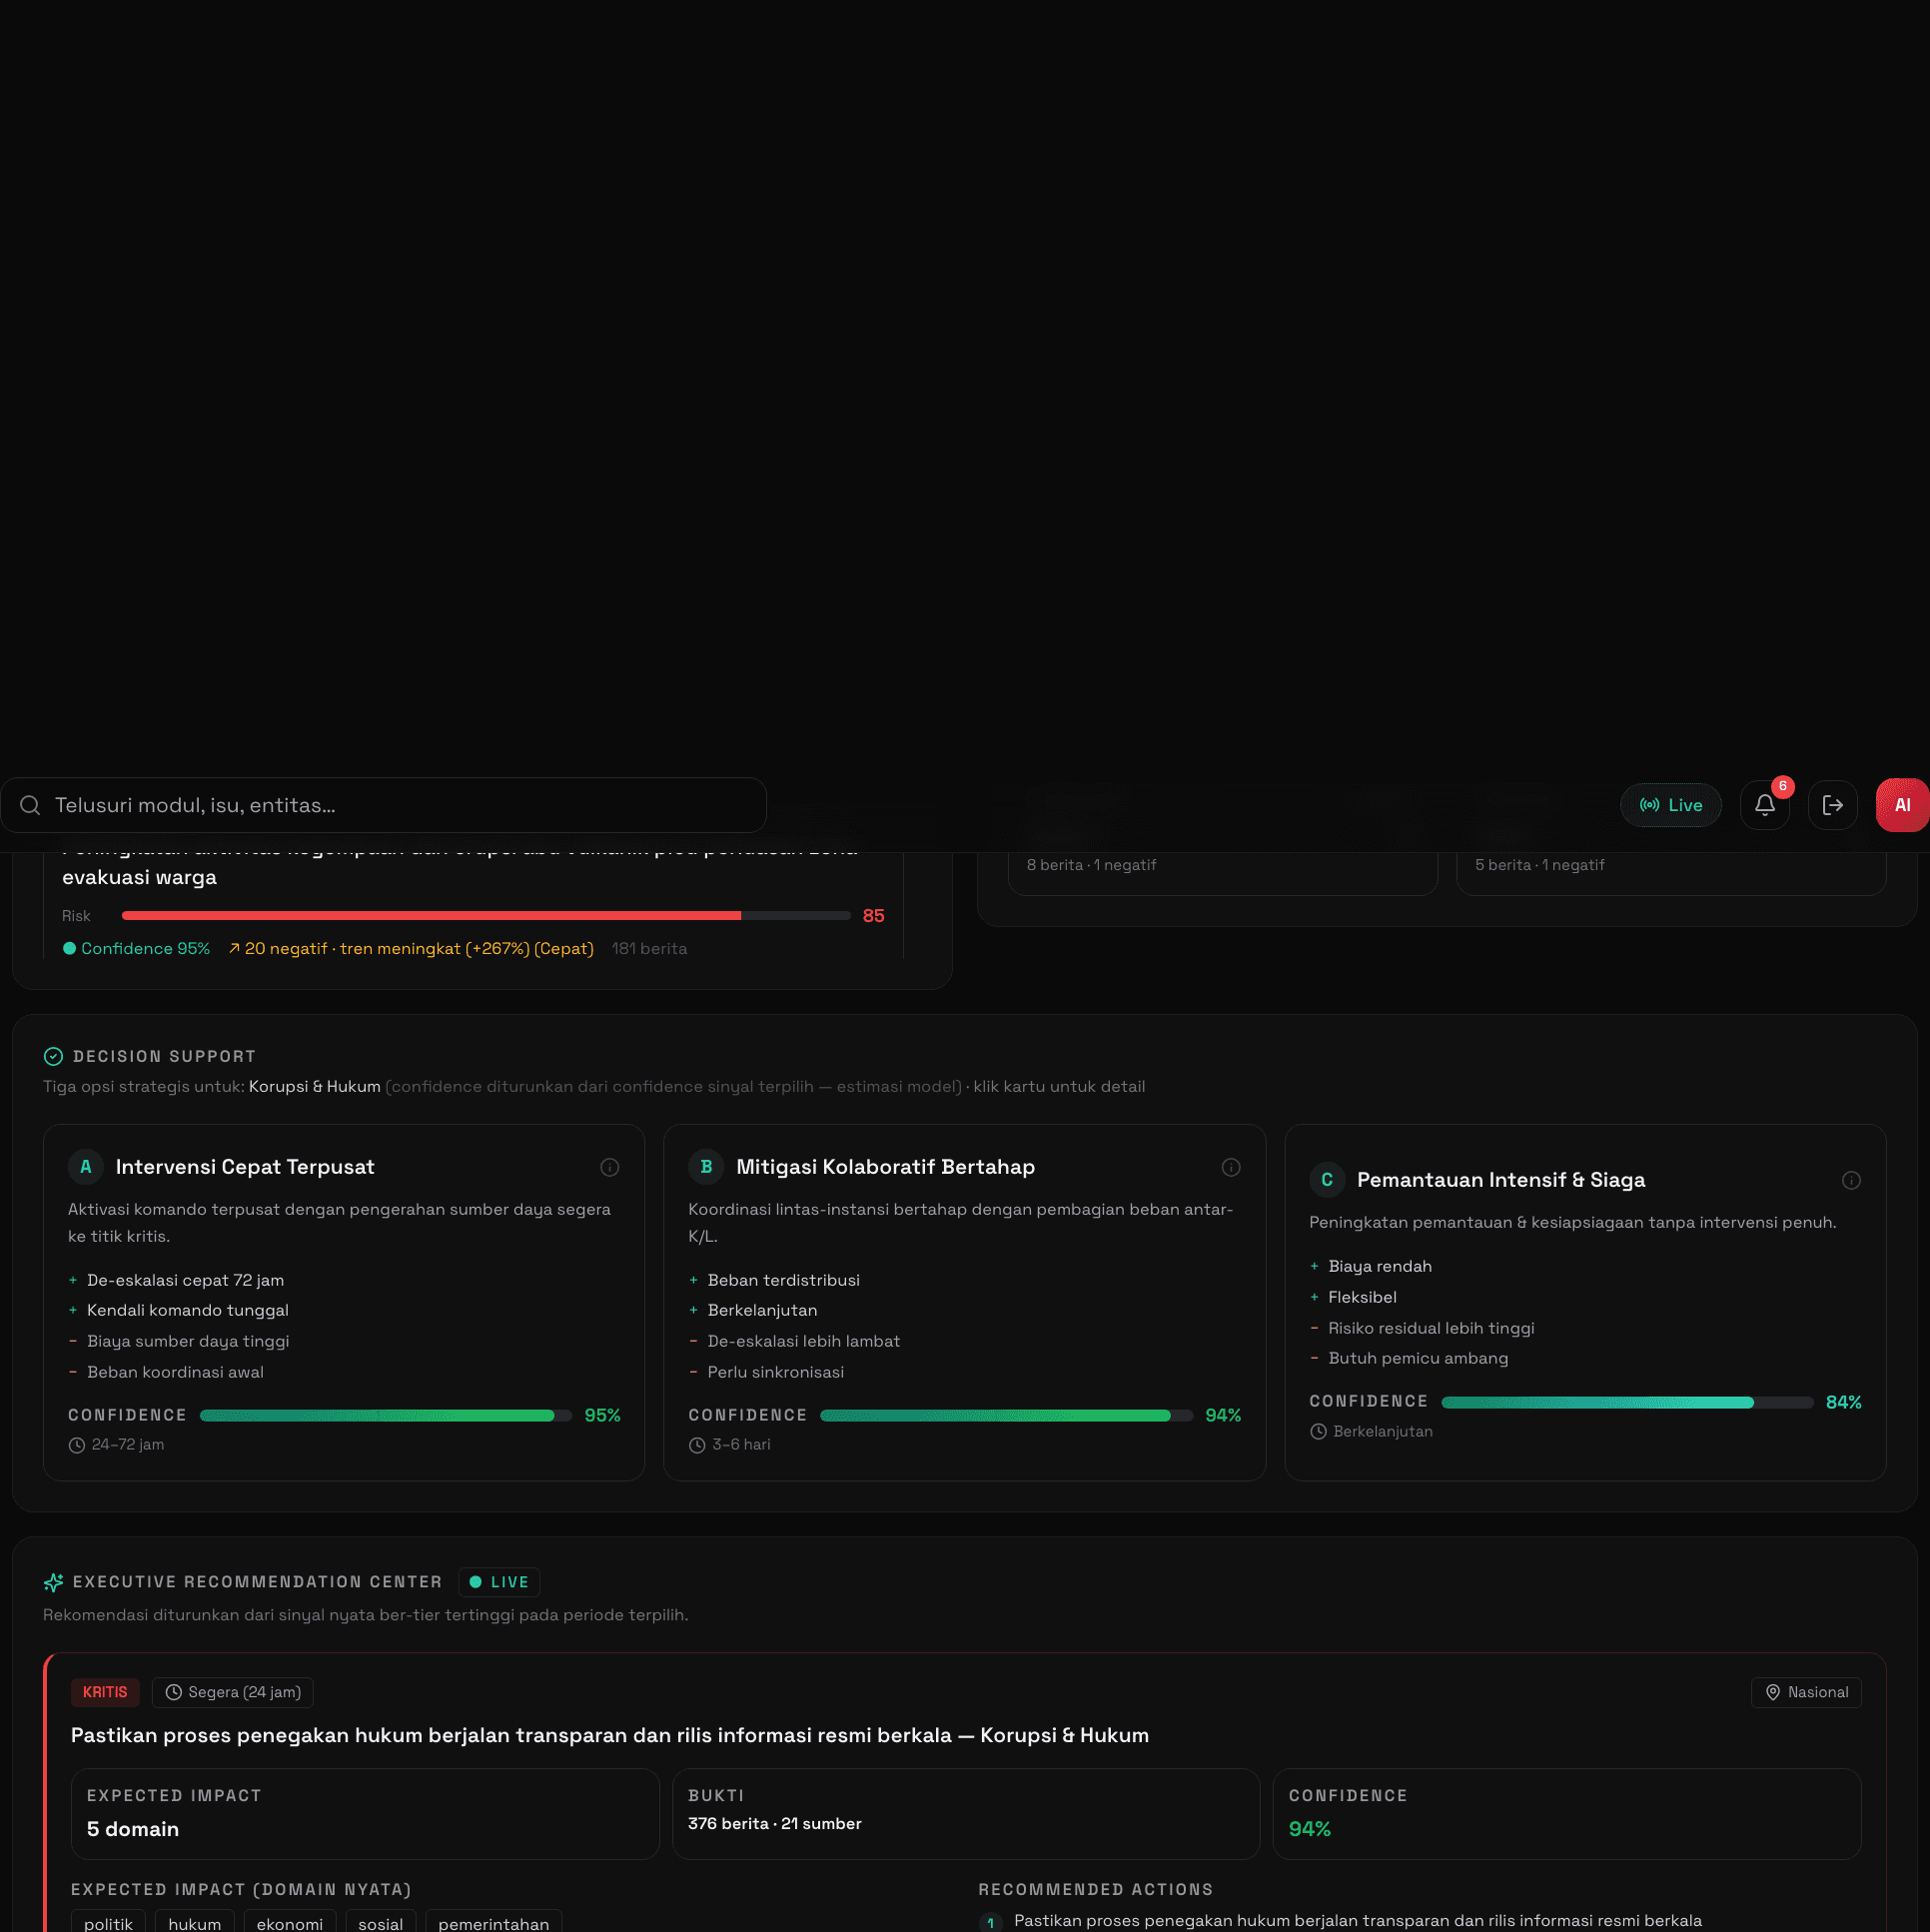Click the 'Segera (24 jam)' deadline chip
The height and width of the screenshot is (1932, 1930).
pos(233,1692)
